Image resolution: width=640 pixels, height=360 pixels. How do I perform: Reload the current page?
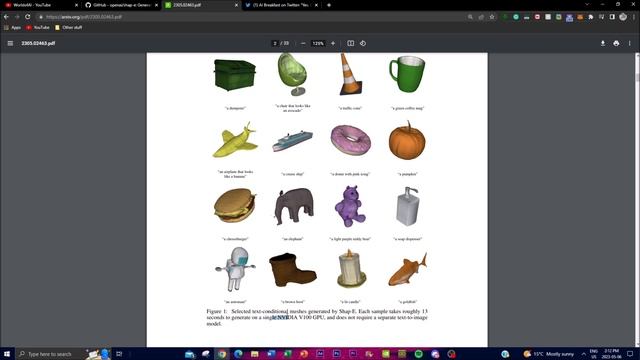point(28,17)
